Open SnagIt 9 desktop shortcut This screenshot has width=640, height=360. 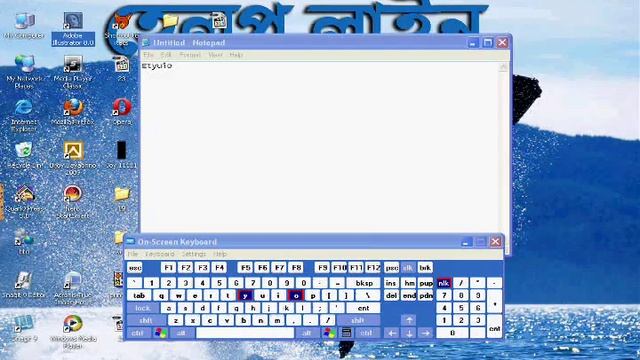coord(24,328)
